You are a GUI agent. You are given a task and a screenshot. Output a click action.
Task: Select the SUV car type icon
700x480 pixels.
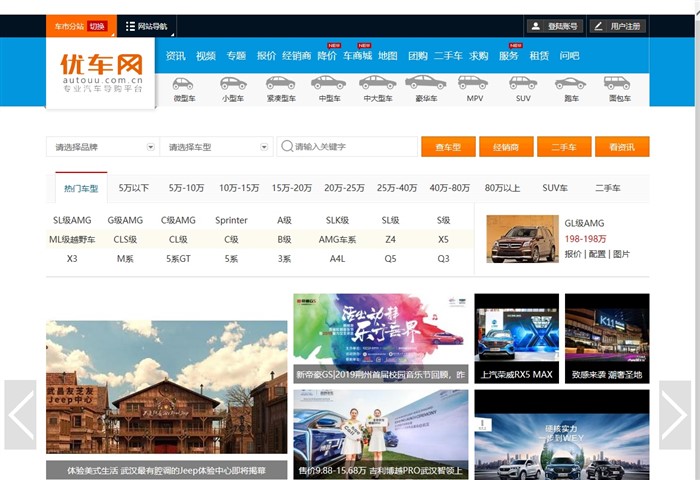523,83
